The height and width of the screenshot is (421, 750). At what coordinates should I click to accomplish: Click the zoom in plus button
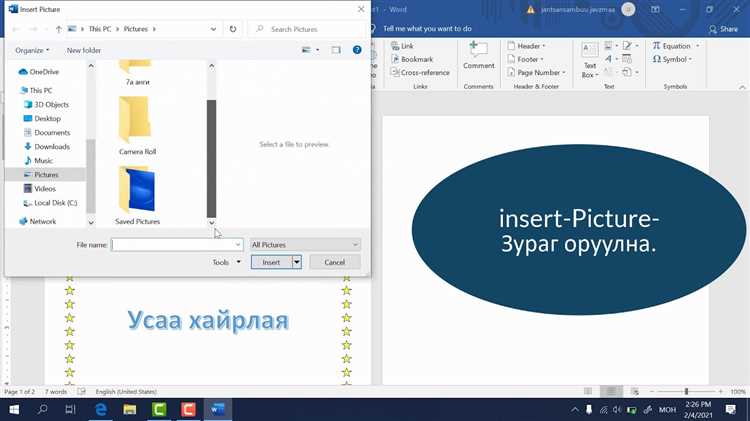[721, 391]
